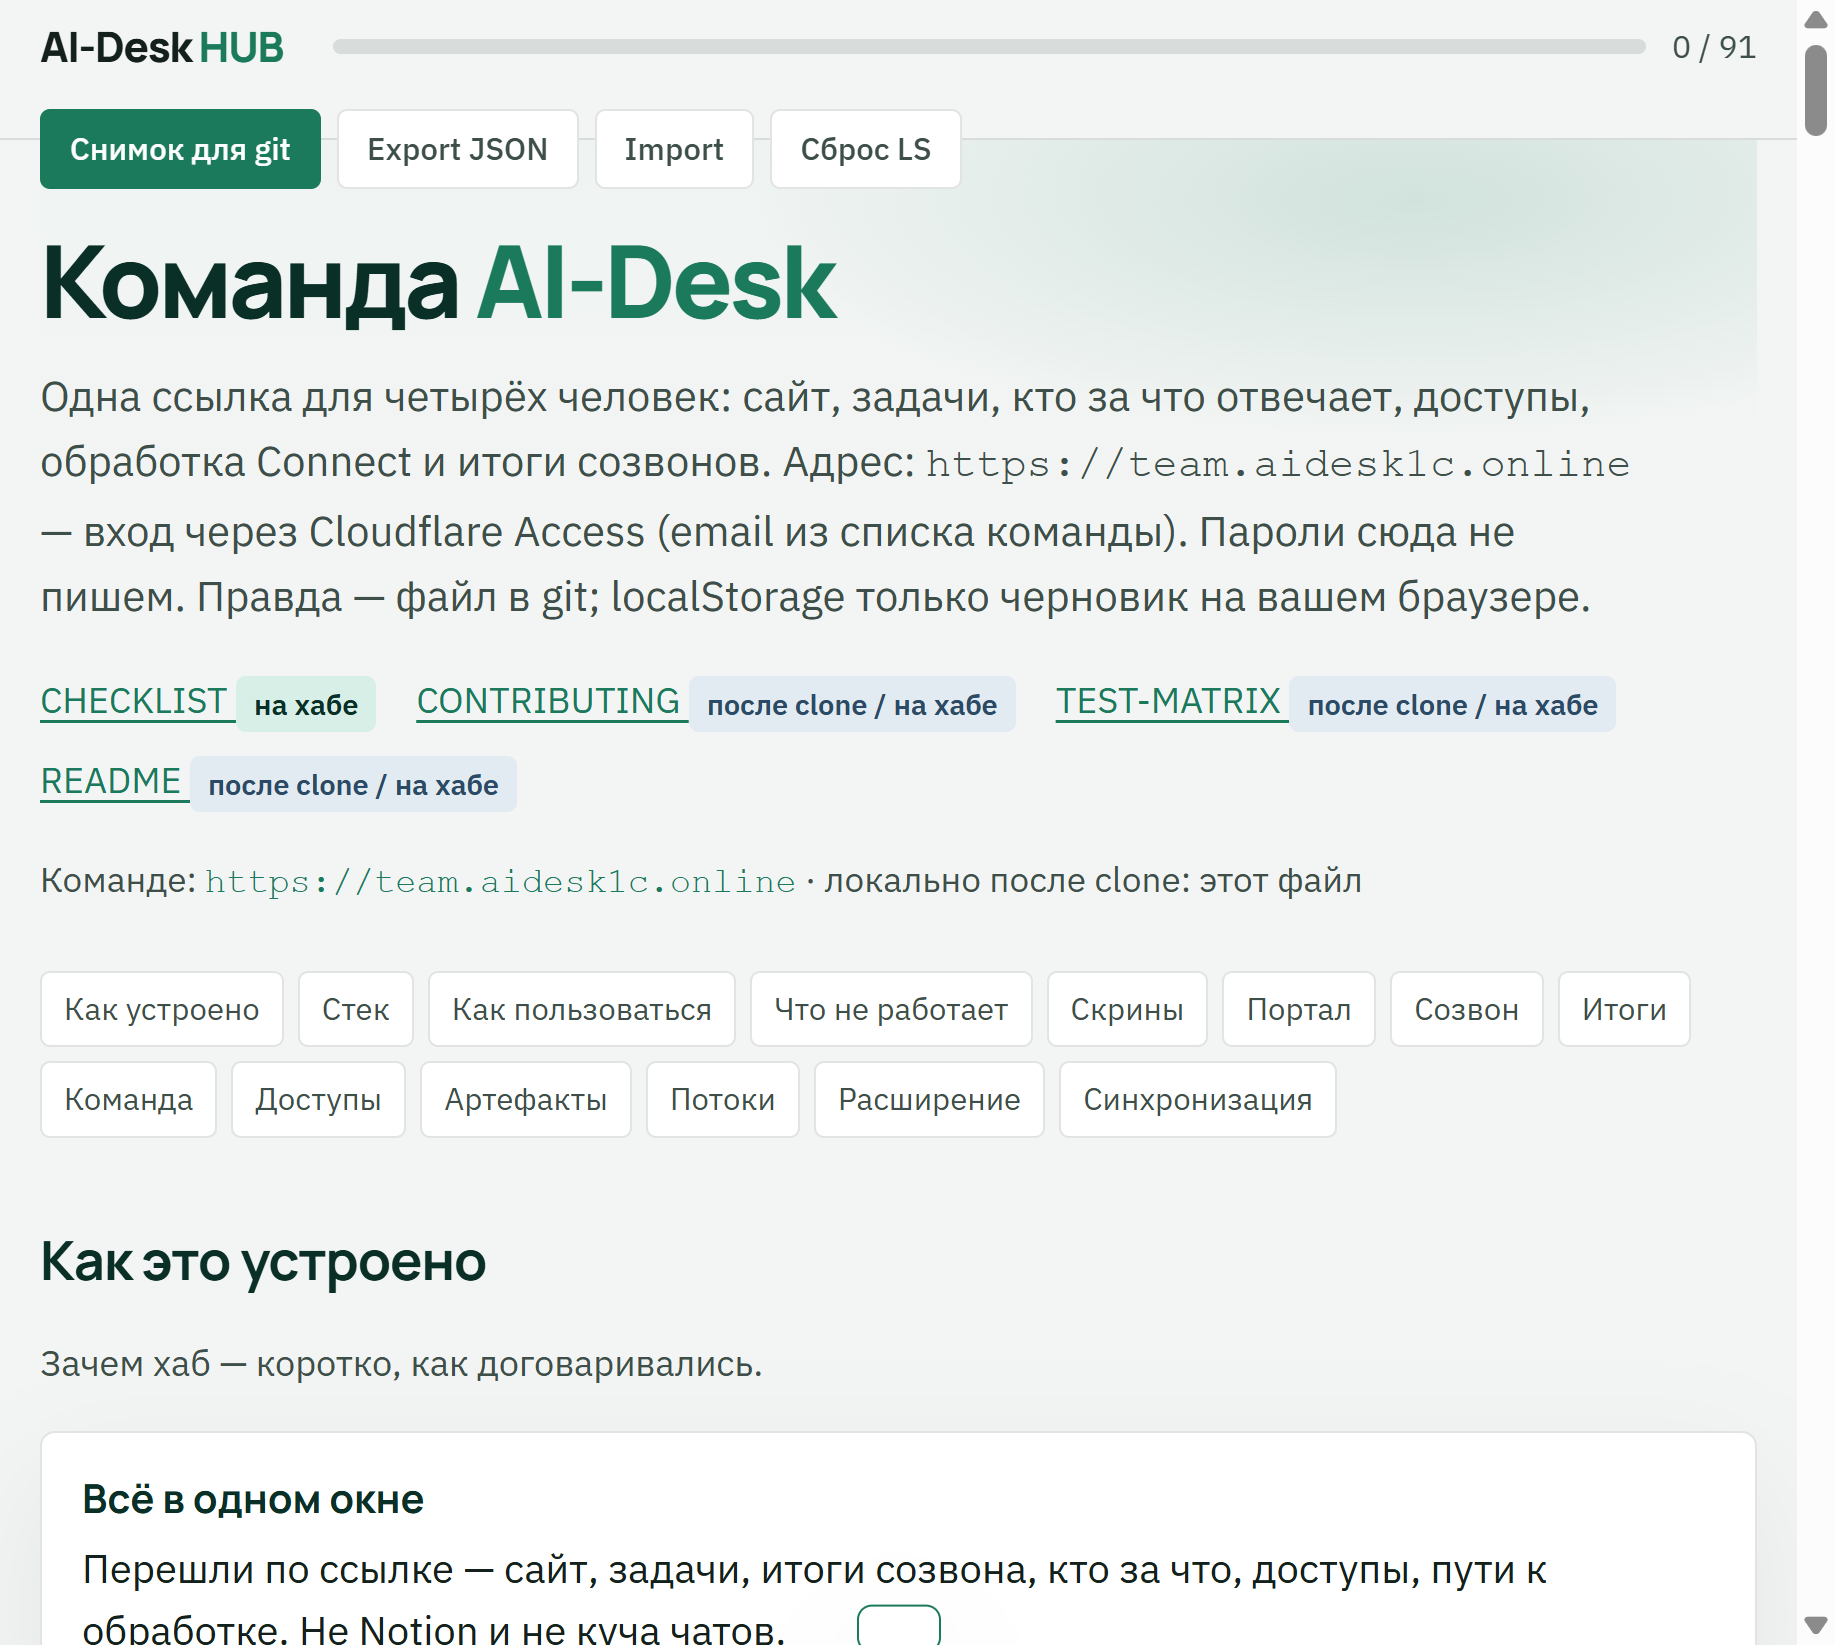Open the Import button
1835x1645 pixels.
coord(674,149)
